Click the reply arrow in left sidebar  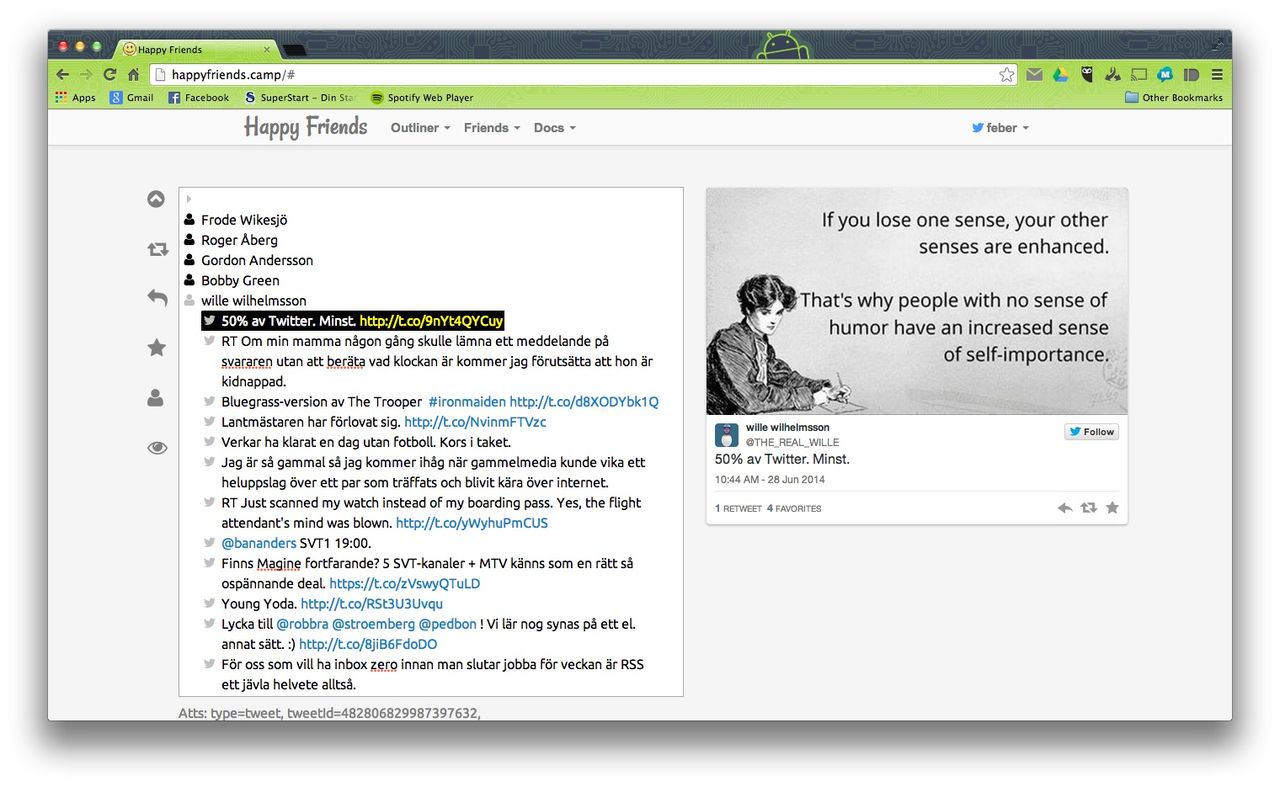(157, 297)
